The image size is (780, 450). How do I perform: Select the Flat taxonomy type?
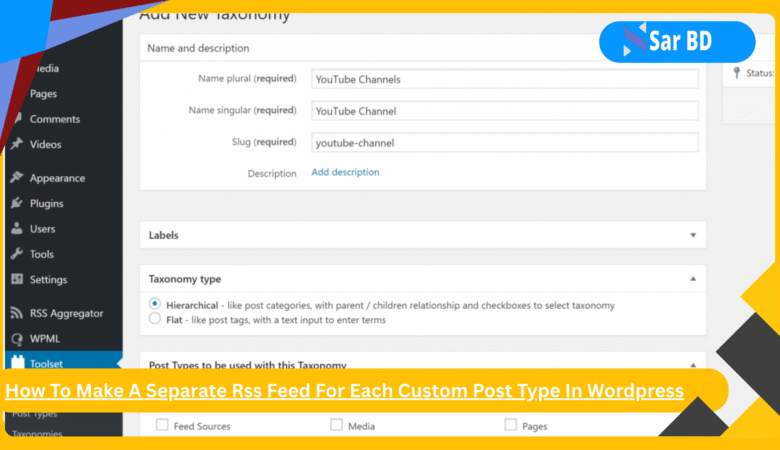(x=155, y=318)
